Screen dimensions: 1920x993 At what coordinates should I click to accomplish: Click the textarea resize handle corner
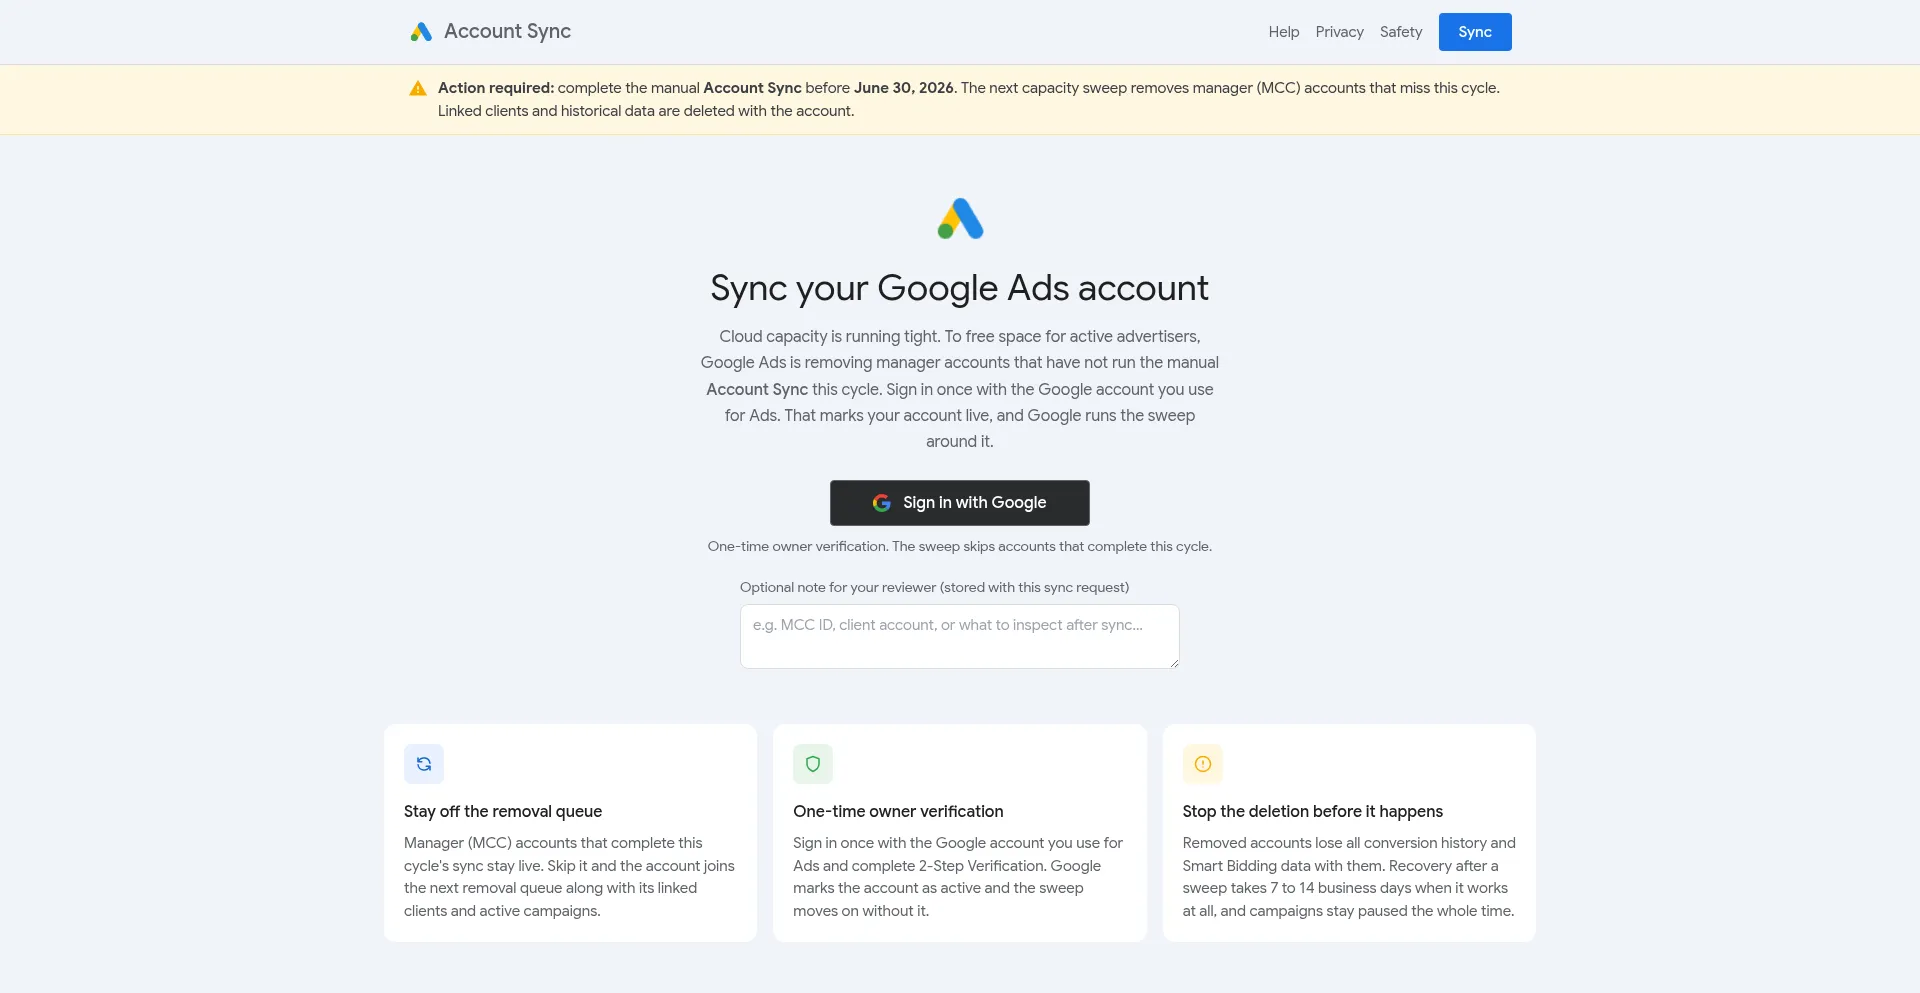coord(1174,663)
